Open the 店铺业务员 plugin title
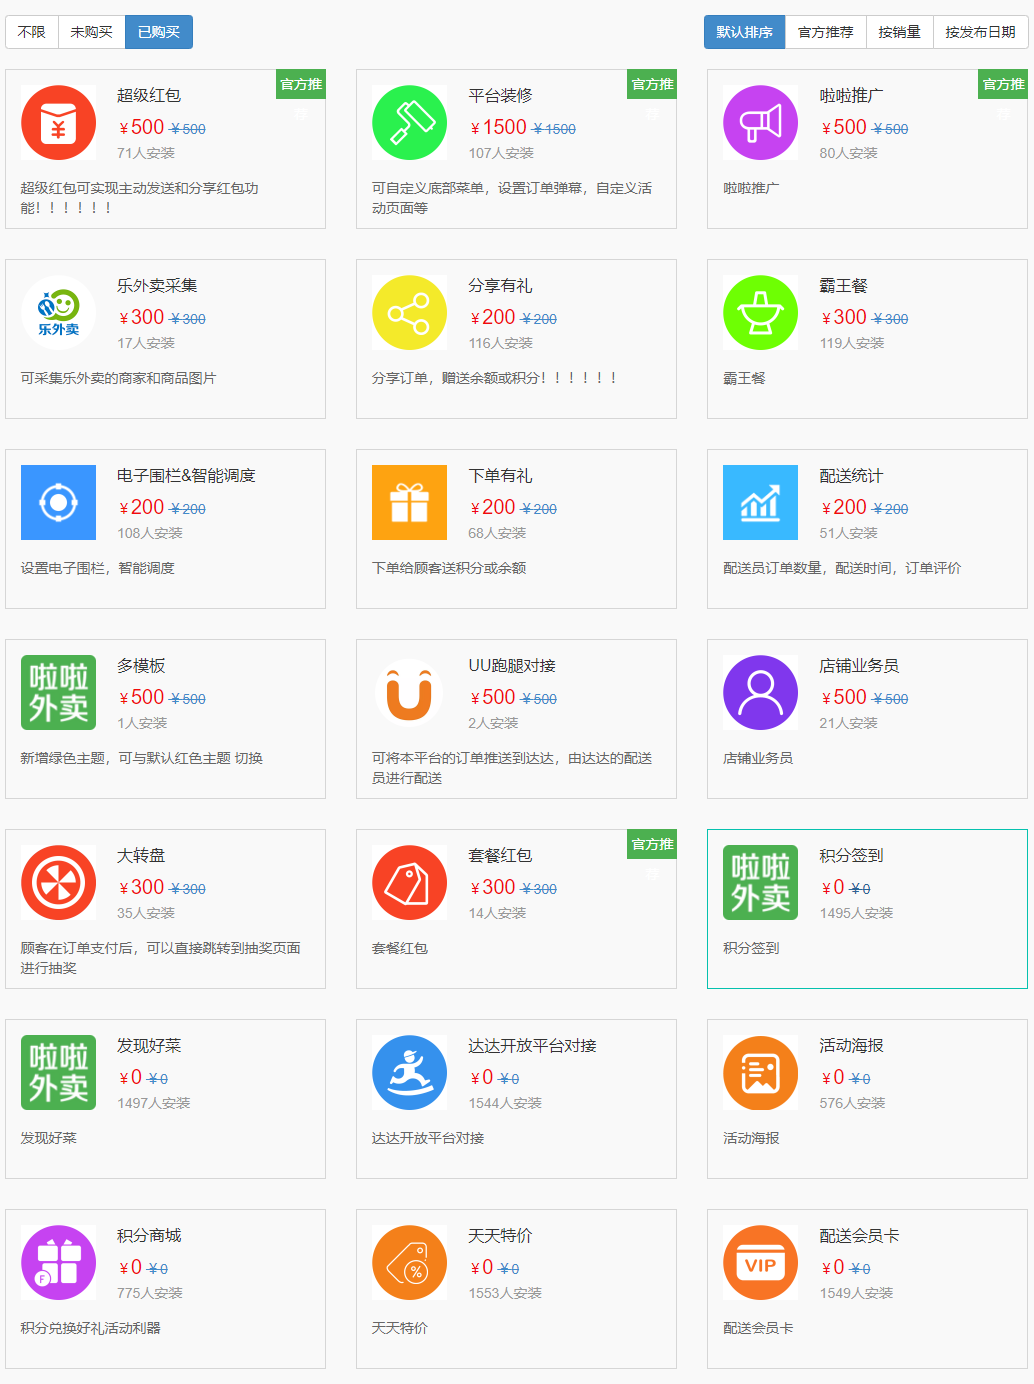 [858, 666]
